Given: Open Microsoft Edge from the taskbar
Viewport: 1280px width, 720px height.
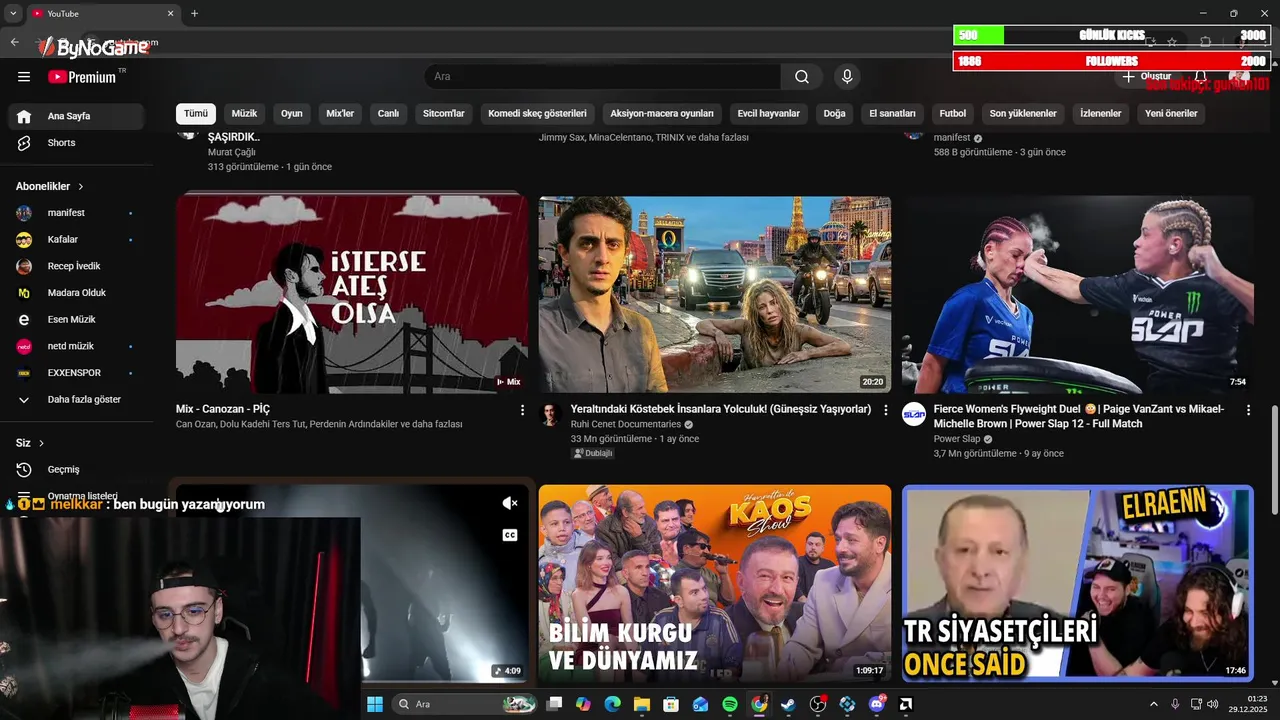Looking at the screenshot, I should point(612,704).
